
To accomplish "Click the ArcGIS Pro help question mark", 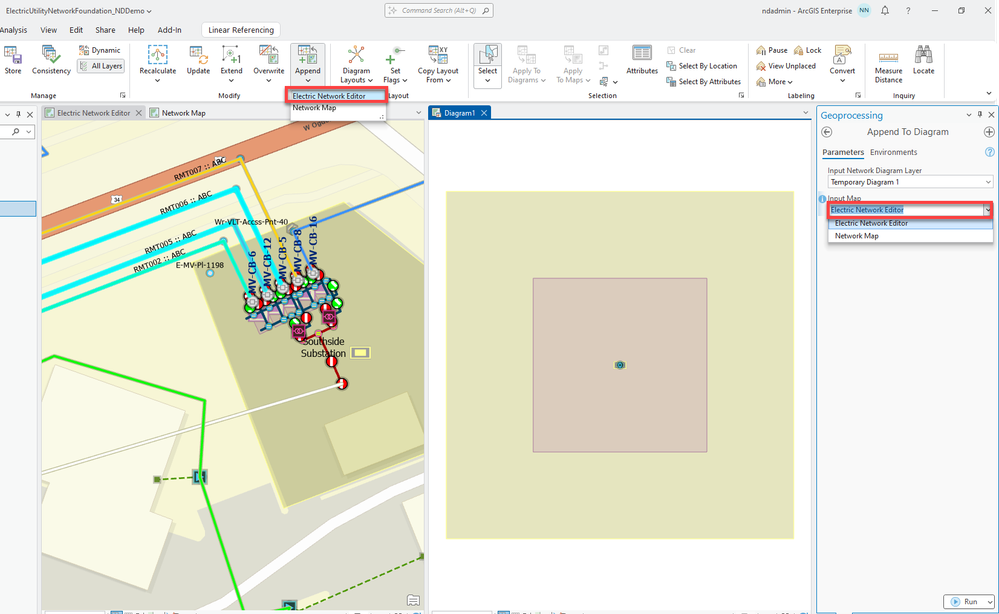I will click(x=908, y=11).
